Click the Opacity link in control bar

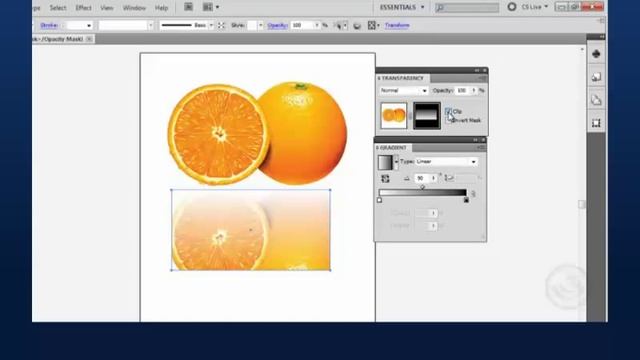(277, 25)
